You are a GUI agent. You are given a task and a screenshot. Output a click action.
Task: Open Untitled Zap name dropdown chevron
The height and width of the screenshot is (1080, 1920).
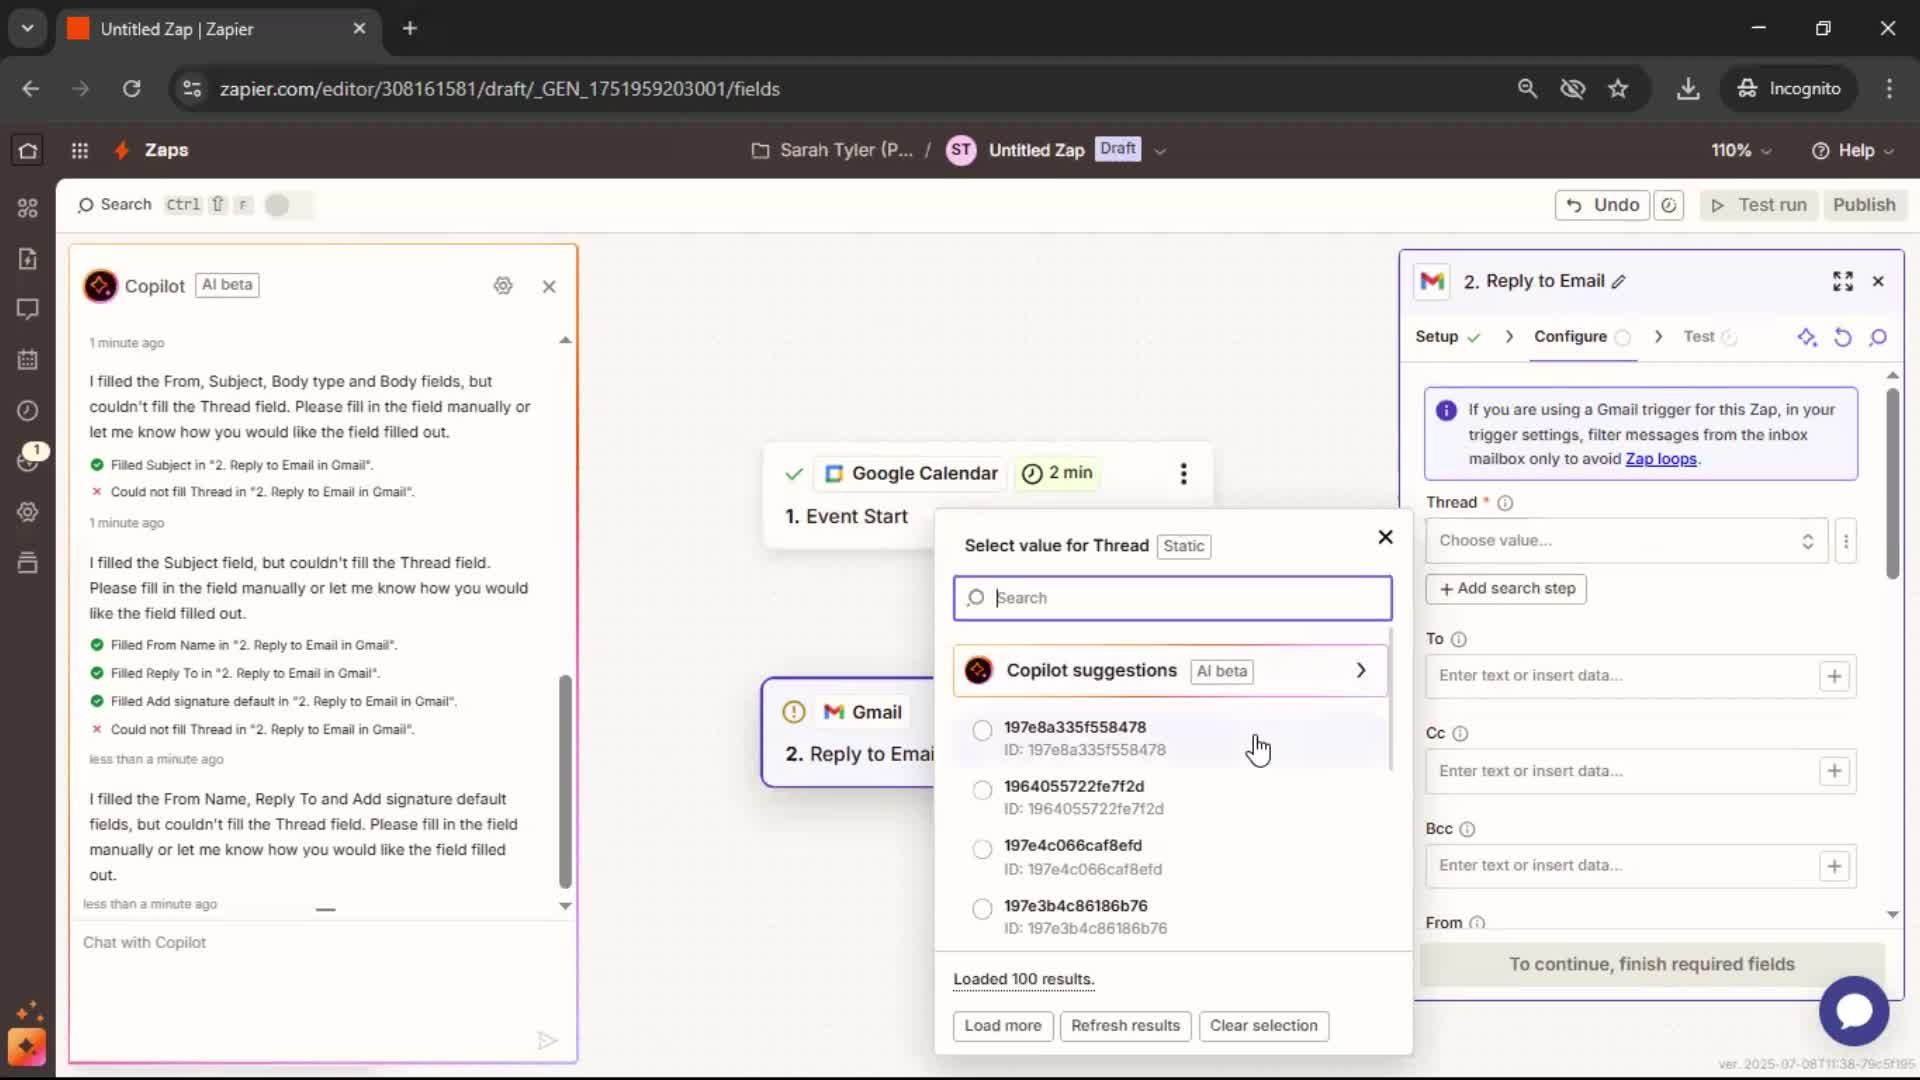1160,151
